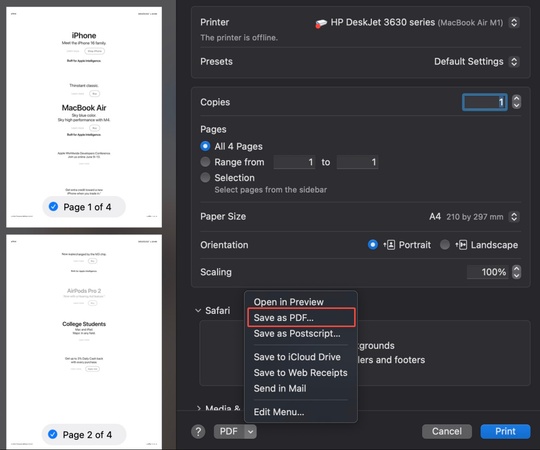This screenshot has width=540, height=450.
Task: Choose Save to Web Receipts menu item
Action: pos(301,373)
